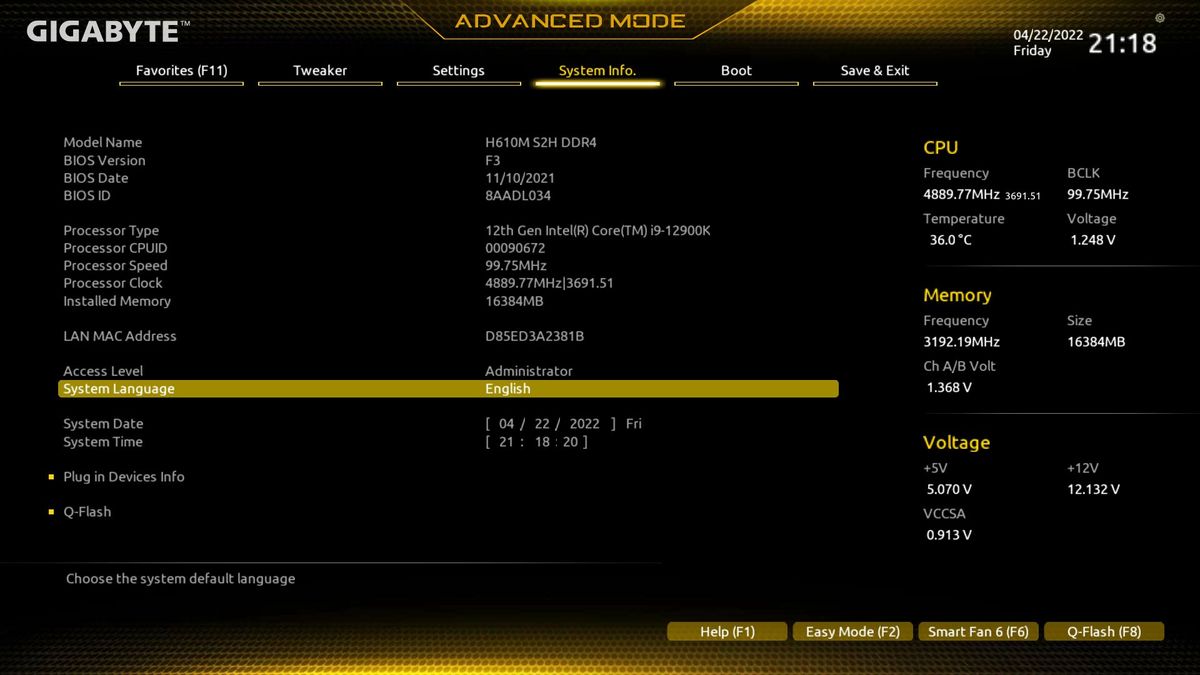Click the CPU voltage 1.248 V
Screen dimensions: 1200x675
[x=1093, y=240]
